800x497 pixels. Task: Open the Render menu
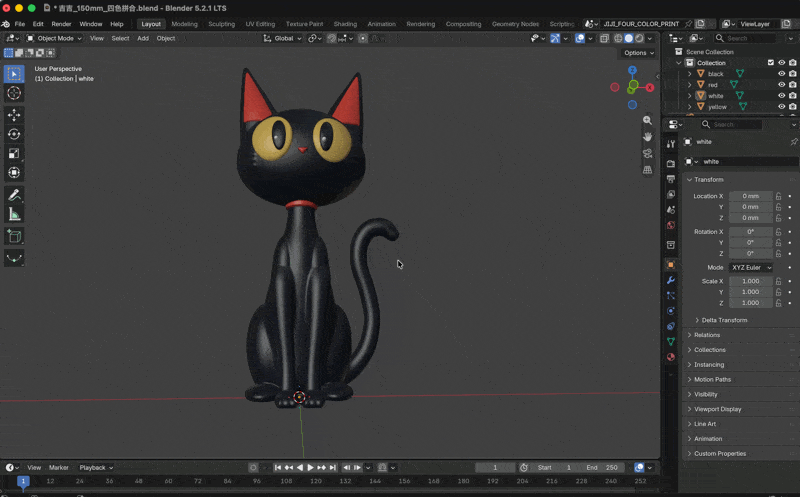tap(61, 24)
